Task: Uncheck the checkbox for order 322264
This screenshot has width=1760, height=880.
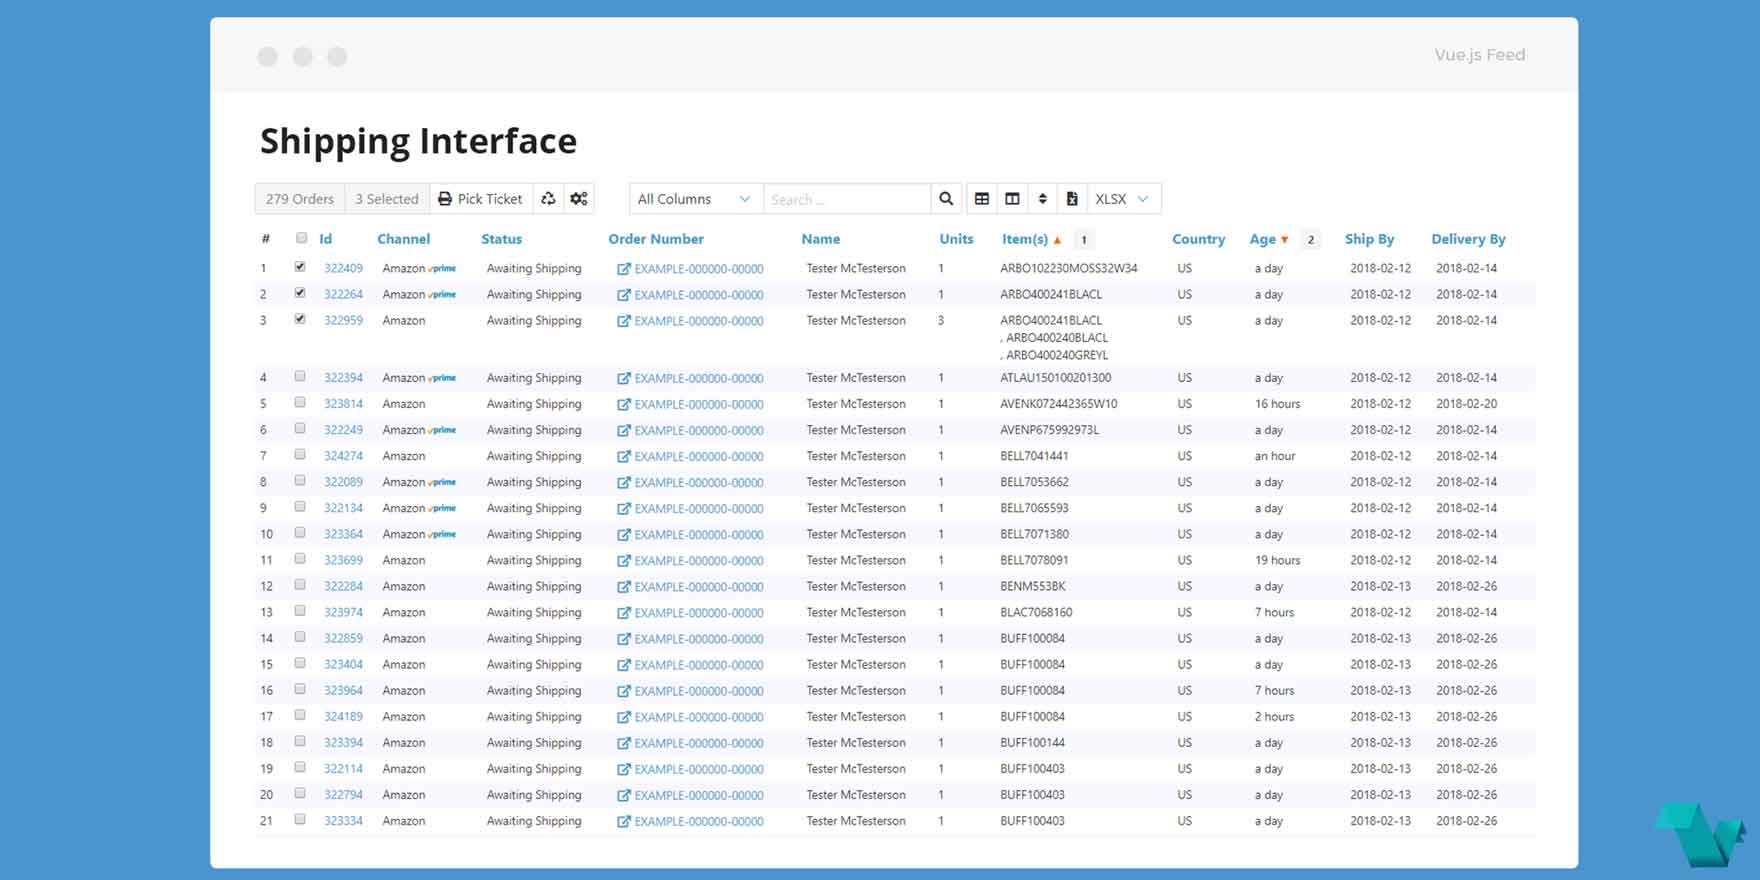Action: [300, 293]
